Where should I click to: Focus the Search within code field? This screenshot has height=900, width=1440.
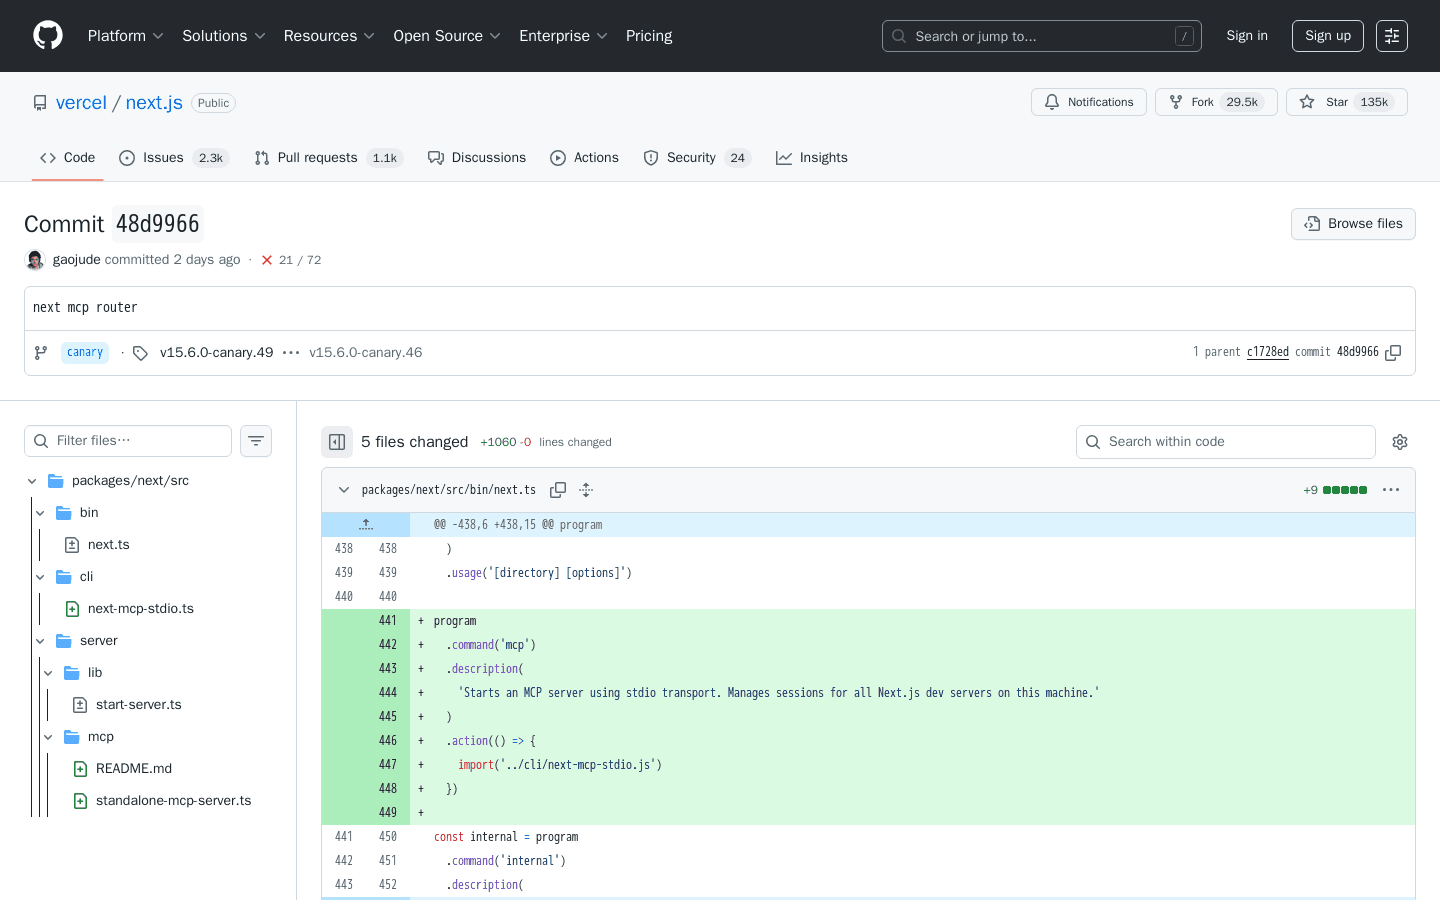coord(1226,442)
